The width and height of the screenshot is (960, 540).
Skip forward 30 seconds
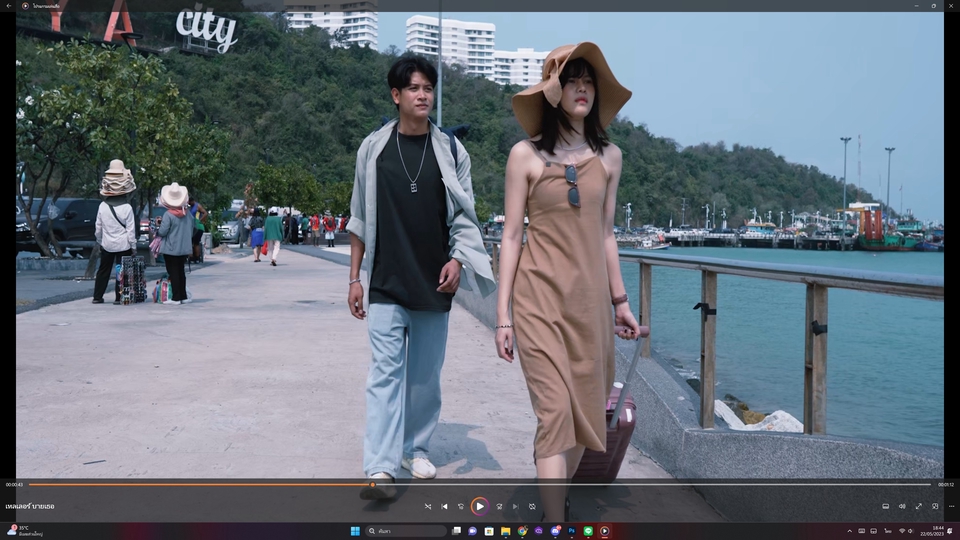[x=499, y=507]
